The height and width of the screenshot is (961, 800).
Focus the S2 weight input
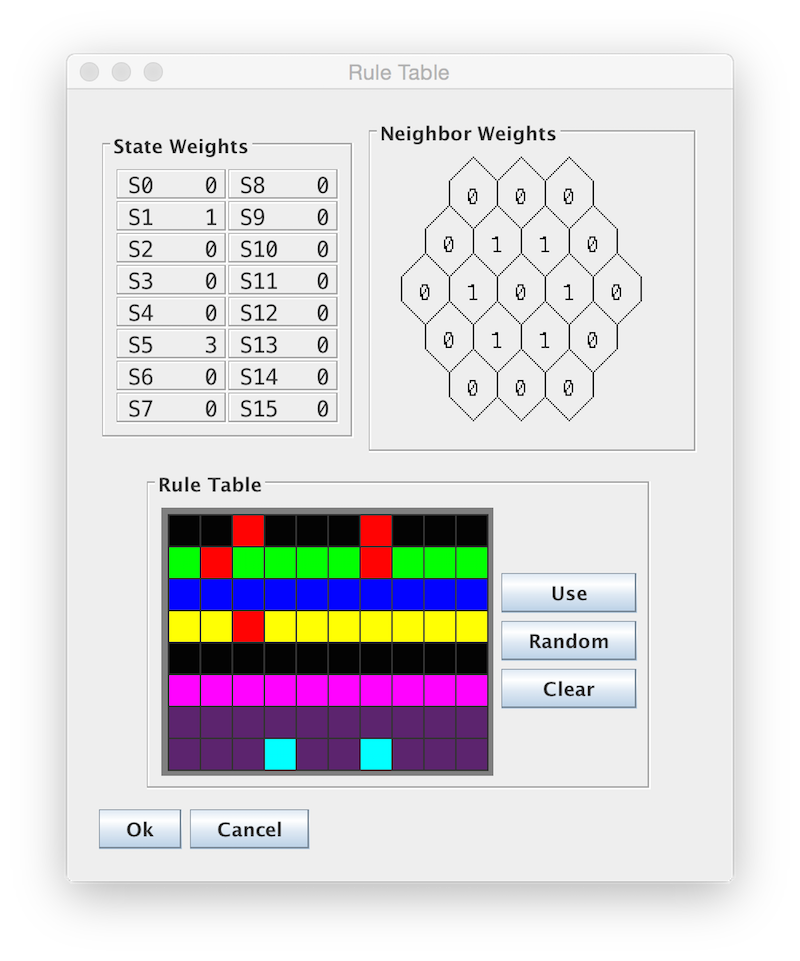pyautogui.click(x=171, y=248)
